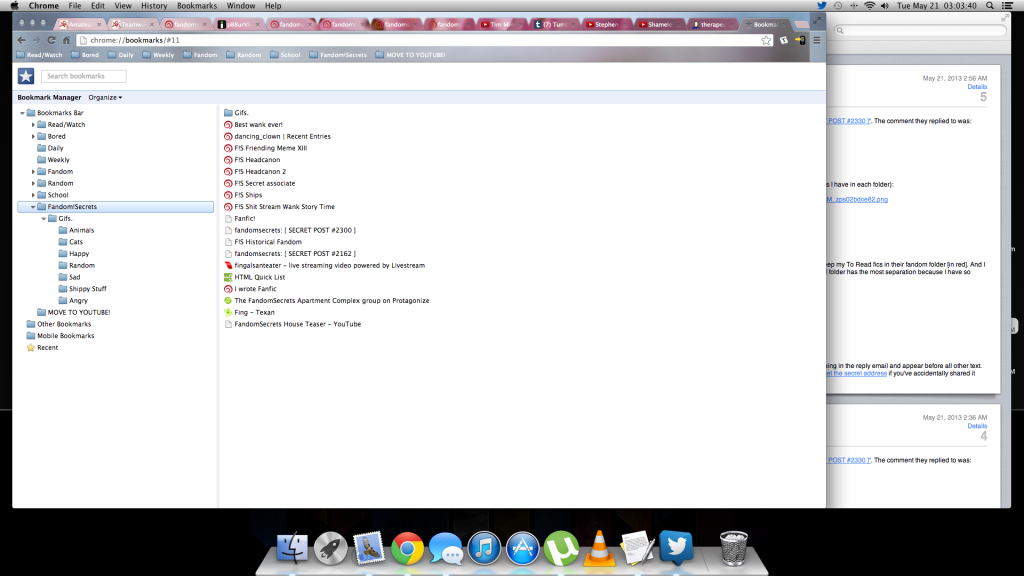Click the Search bookmarks field

click(x=84, y=76)
